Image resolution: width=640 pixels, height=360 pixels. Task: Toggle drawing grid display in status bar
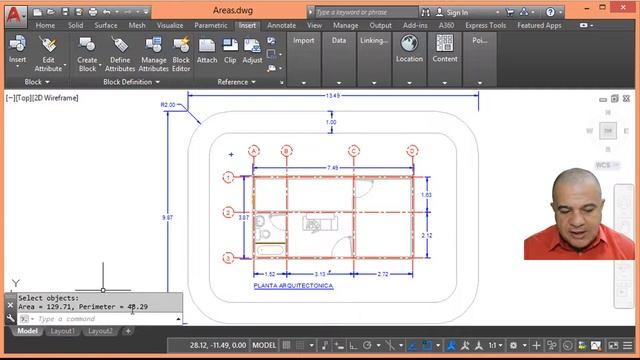pos(287,345)
